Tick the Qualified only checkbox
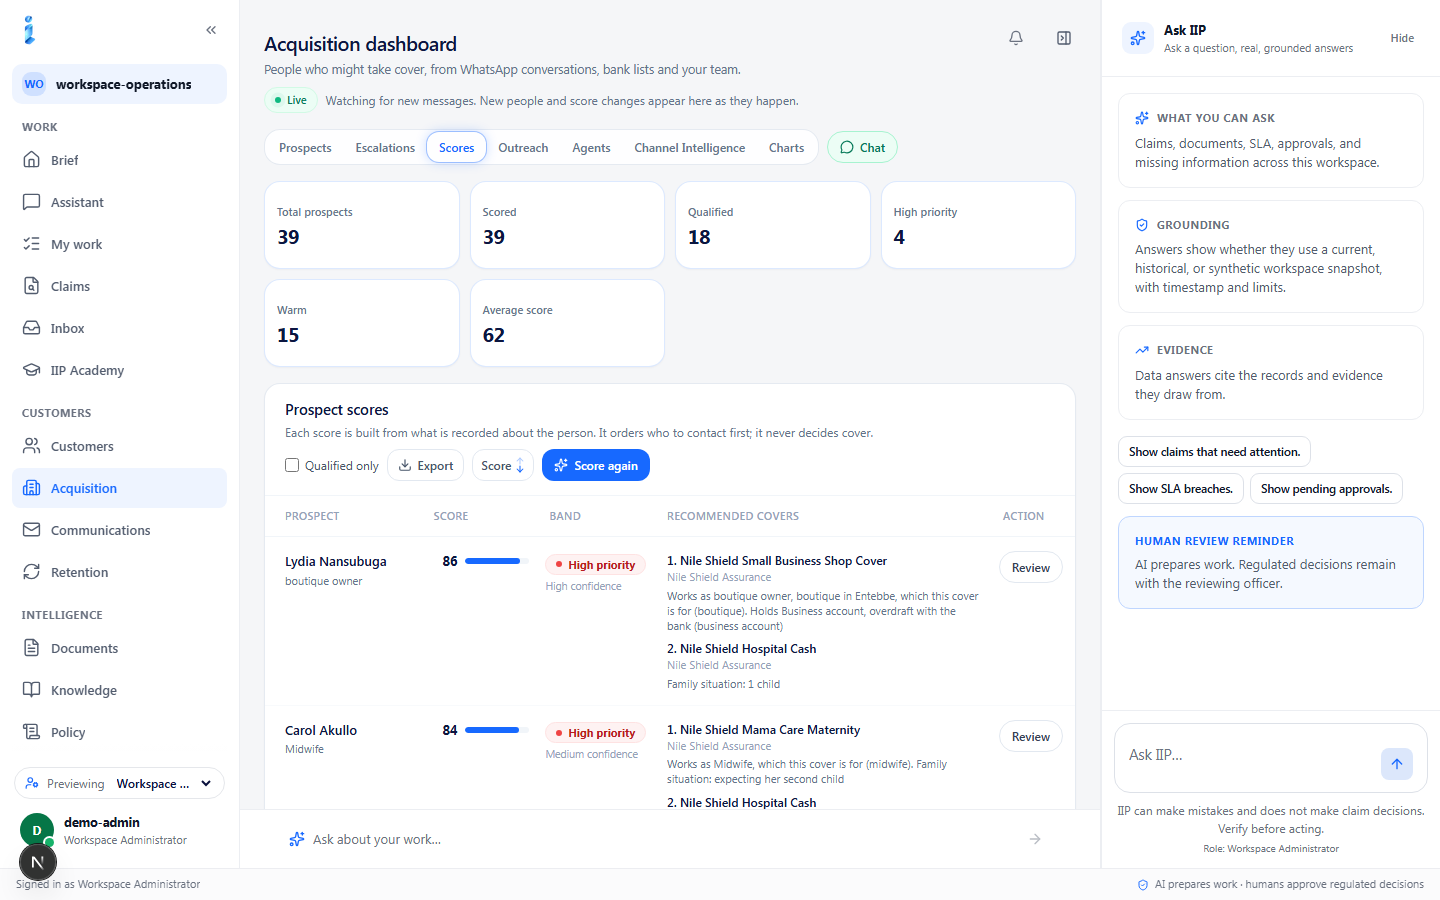This screenshot has width=1440, height=900. coord(292,465)
